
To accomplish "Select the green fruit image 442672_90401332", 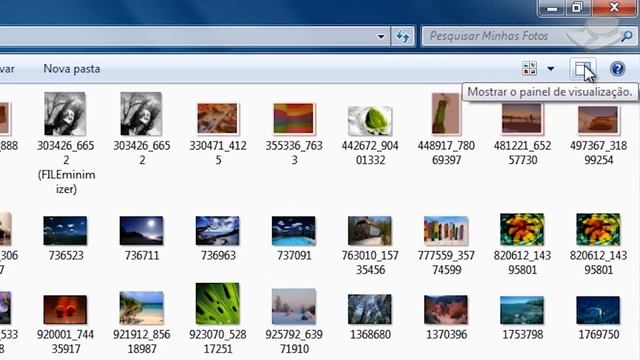I will click(370, 121).
